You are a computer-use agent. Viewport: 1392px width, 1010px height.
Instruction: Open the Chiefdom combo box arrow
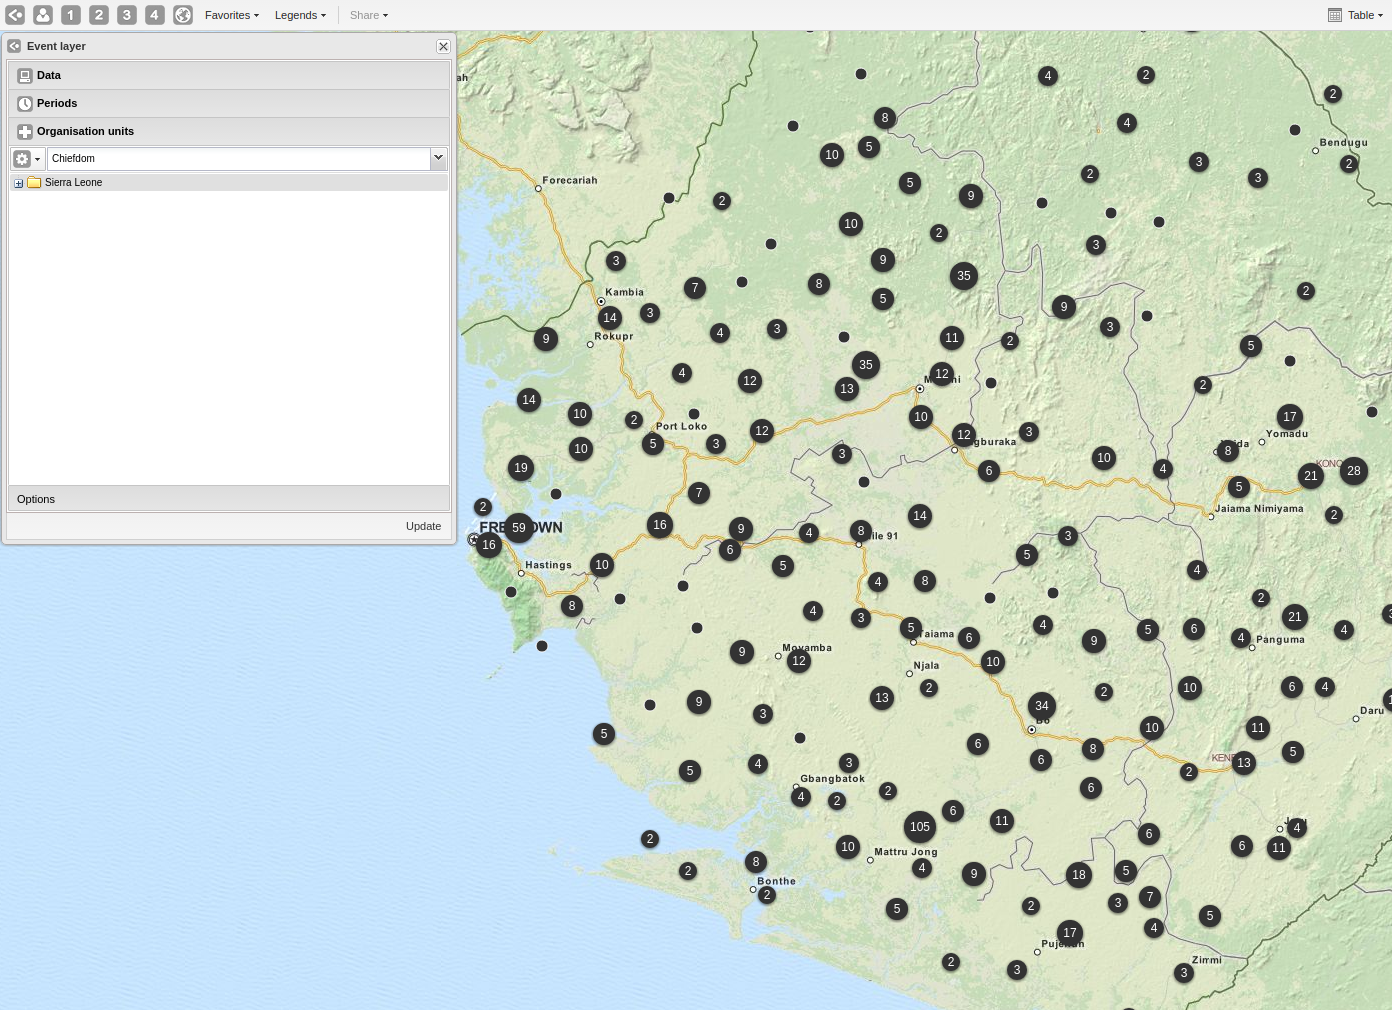coord(438,158)
